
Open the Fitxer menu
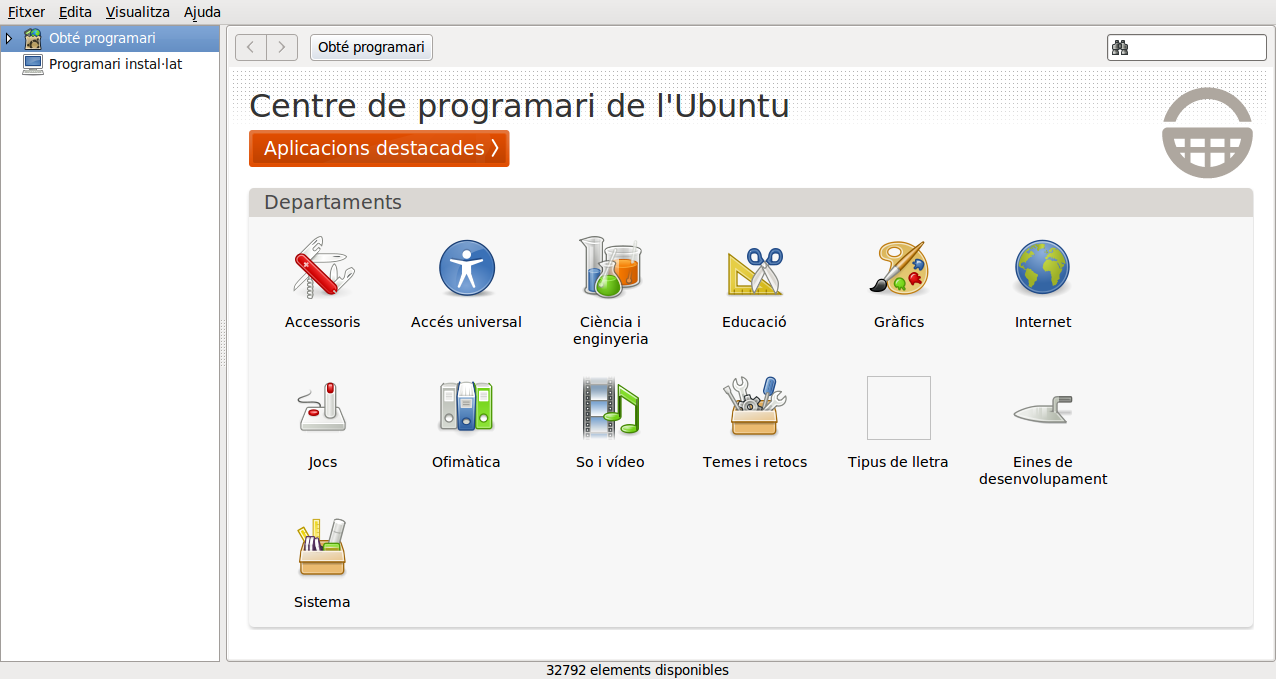26,12
